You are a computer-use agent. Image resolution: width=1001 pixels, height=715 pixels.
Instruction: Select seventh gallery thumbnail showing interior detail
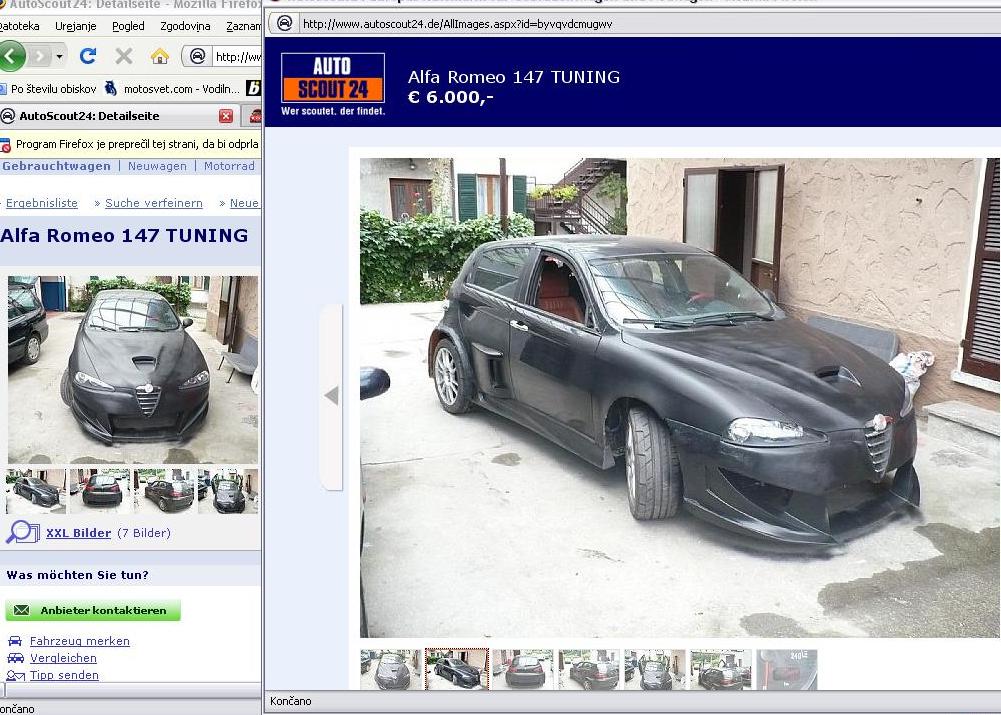(786, 669)
